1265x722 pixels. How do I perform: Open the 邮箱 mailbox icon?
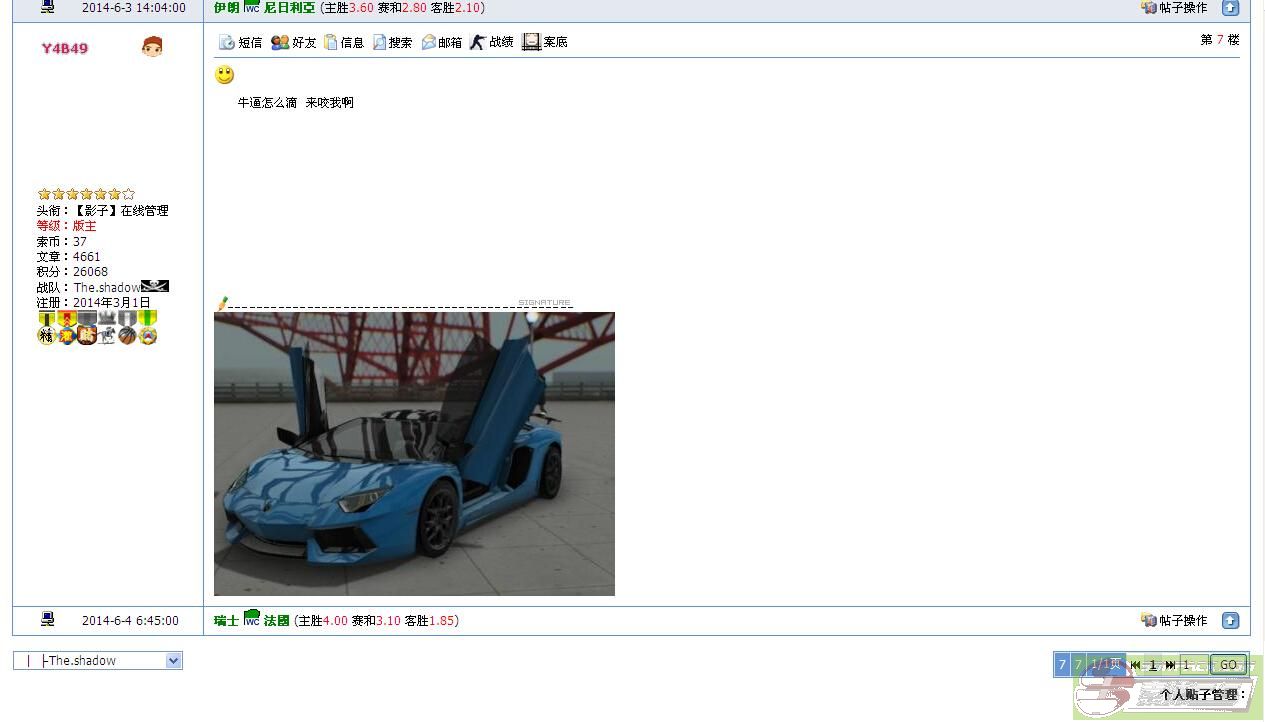pos(441,42)
